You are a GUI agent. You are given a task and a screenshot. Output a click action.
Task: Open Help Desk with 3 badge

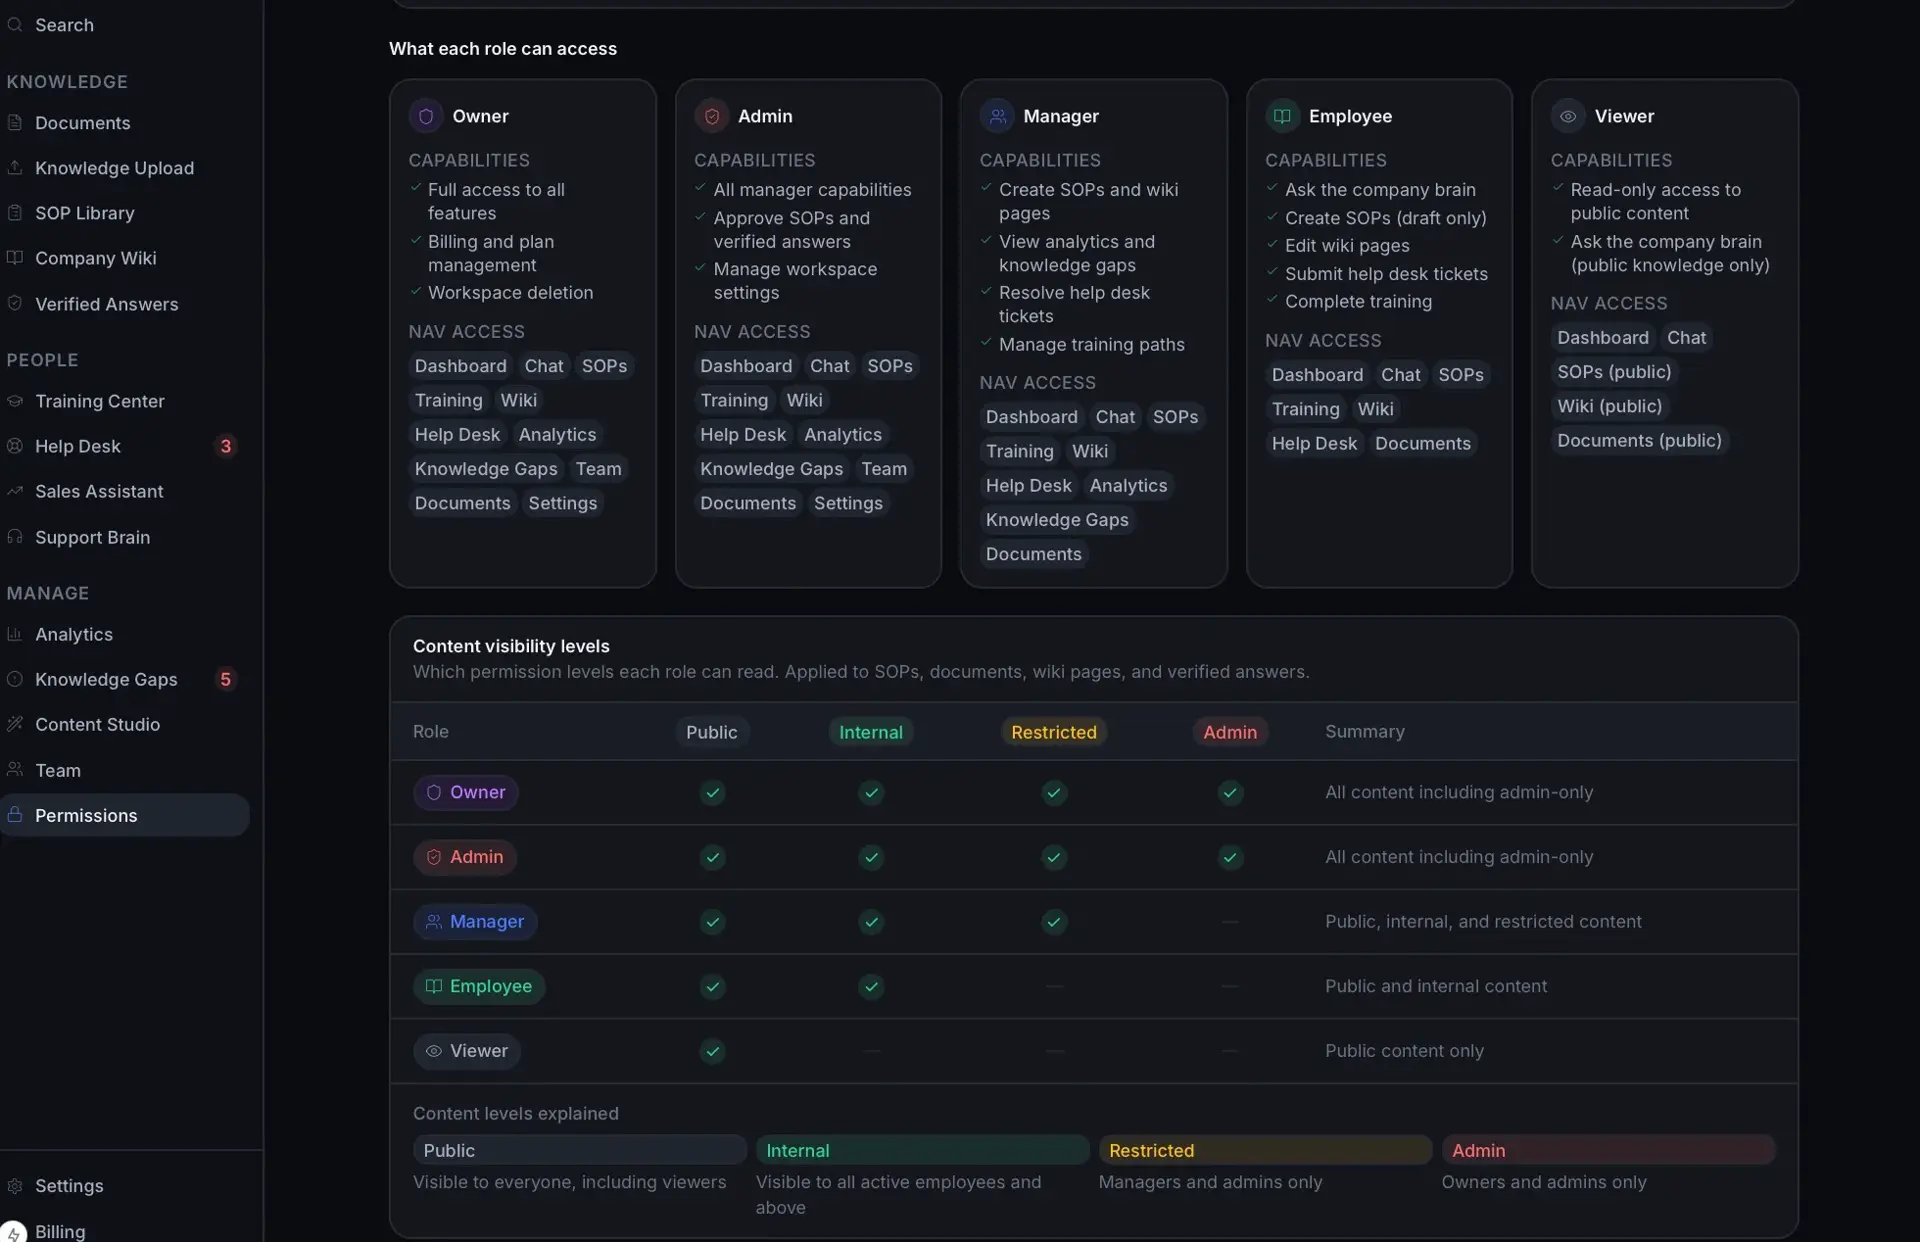pos(124,445)
